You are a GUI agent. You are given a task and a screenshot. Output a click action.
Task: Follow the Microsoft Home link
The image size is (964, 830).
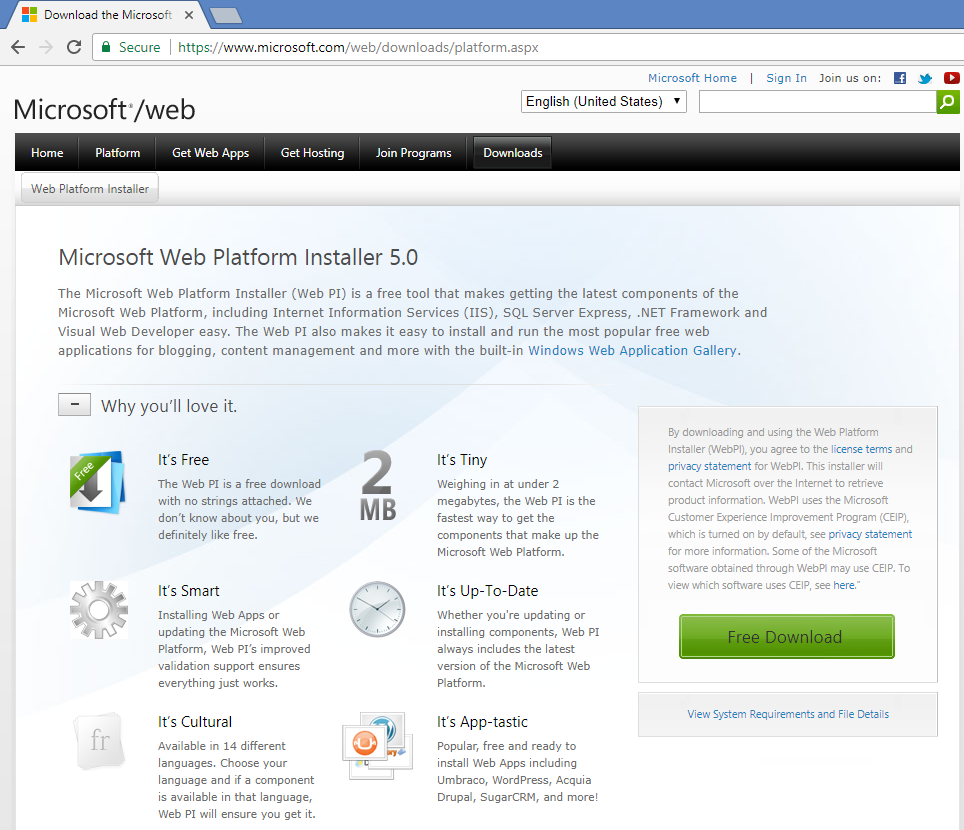point(692,78)
